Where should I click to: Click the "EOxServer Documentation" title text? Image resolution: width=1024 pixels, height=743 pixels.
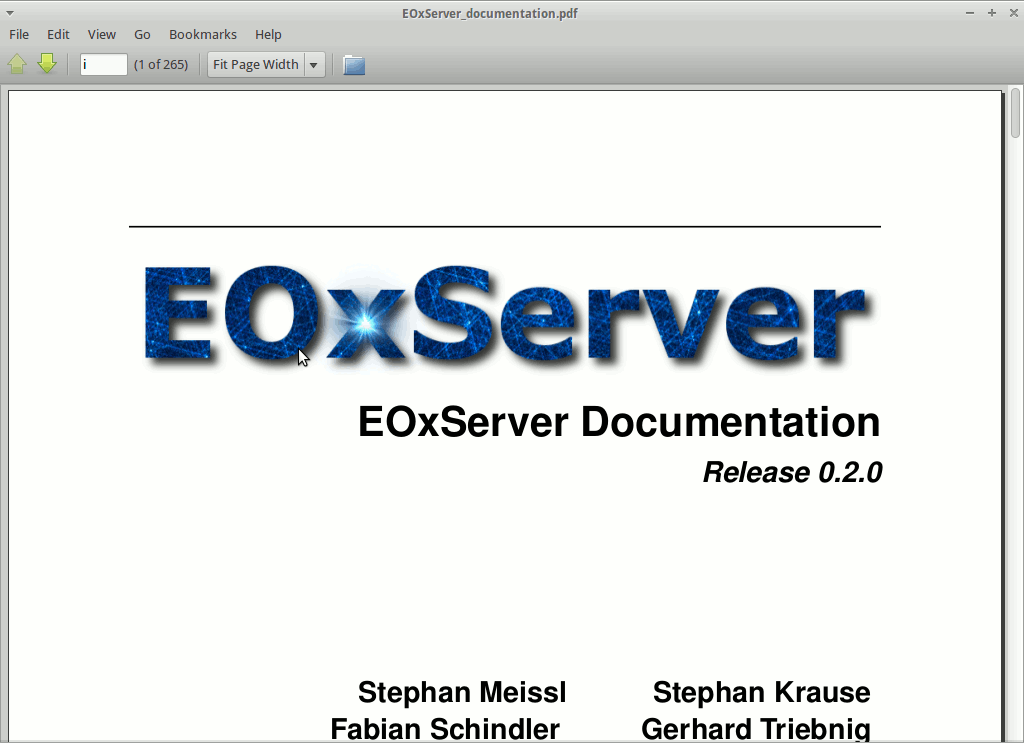[619, 422]
